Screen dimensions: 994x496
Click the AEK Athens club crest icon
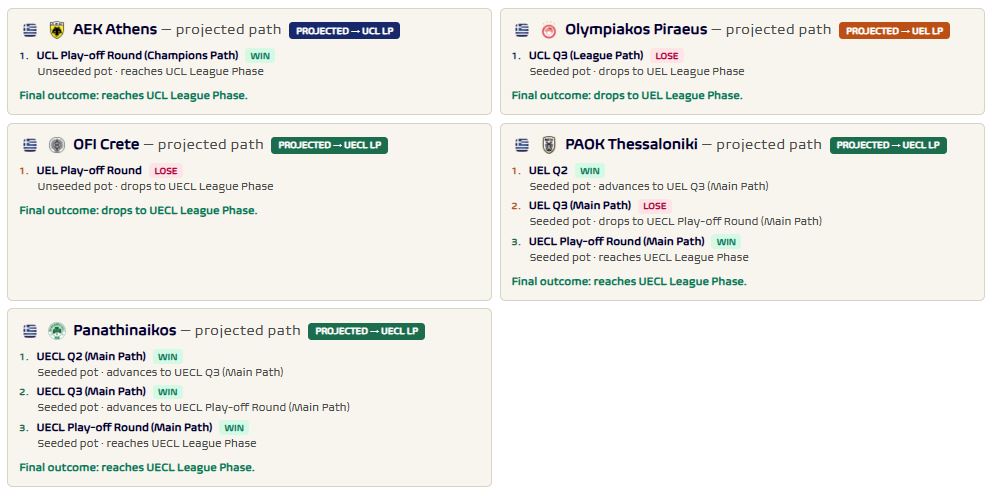click(x=57, y=30)
